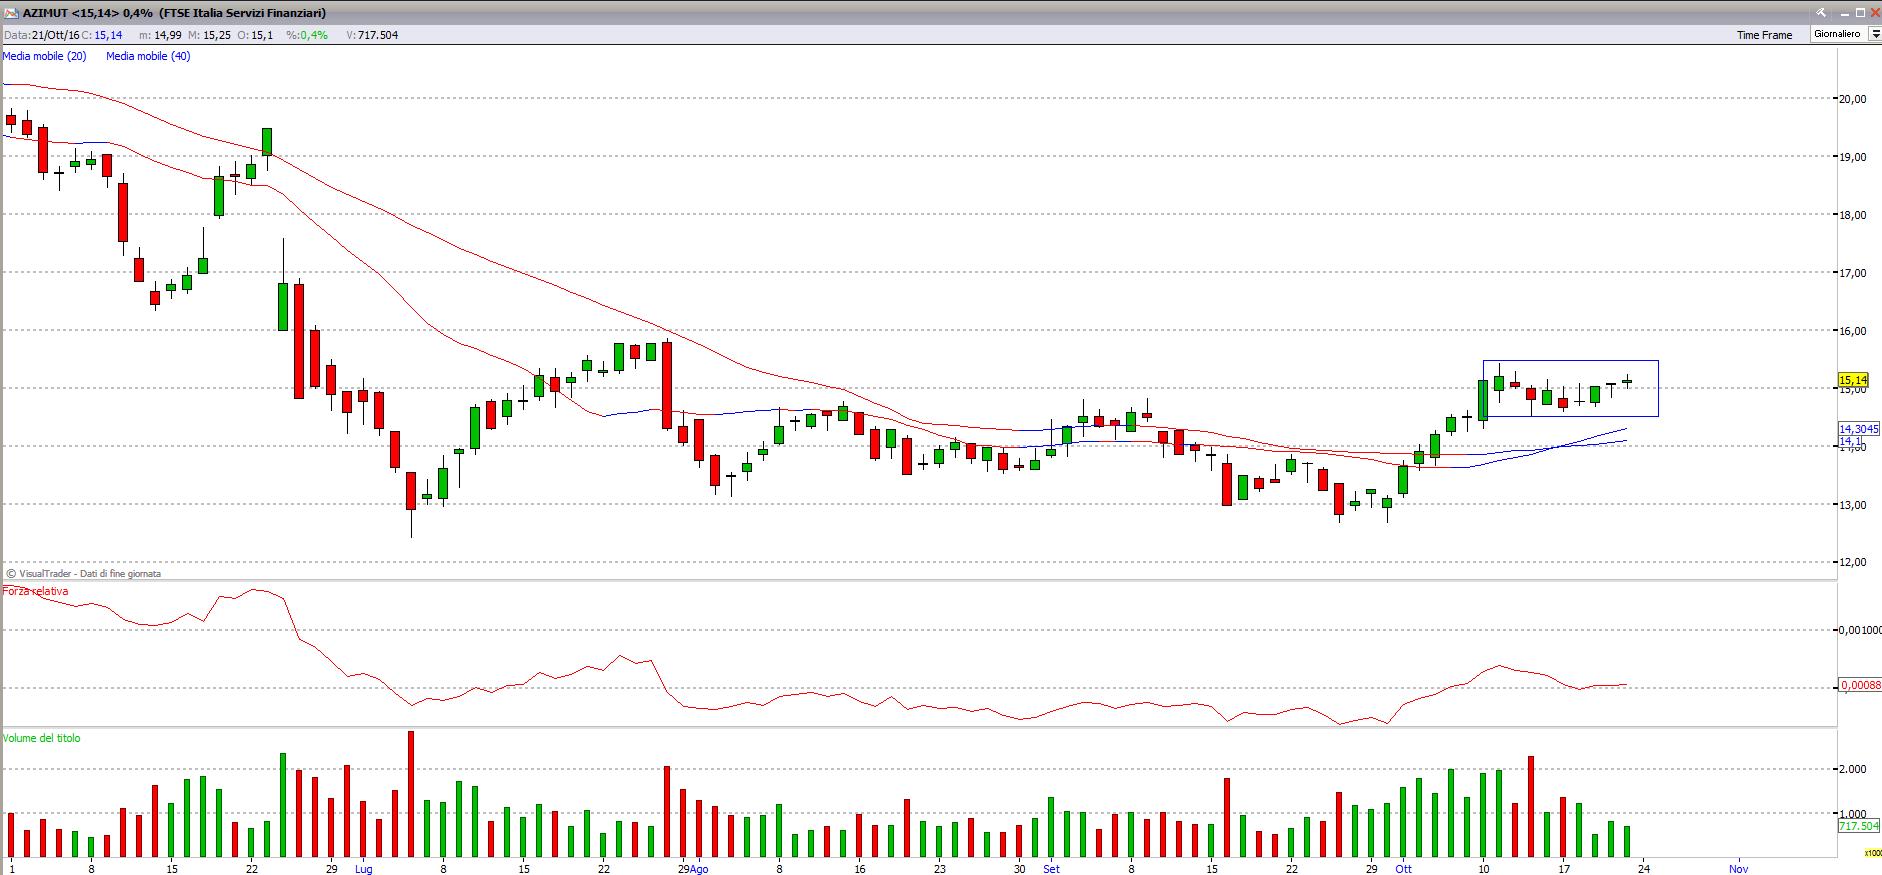Click the Forza relativa indicator label
This screenshot has width=1882, height=875.
coord(35,591)
